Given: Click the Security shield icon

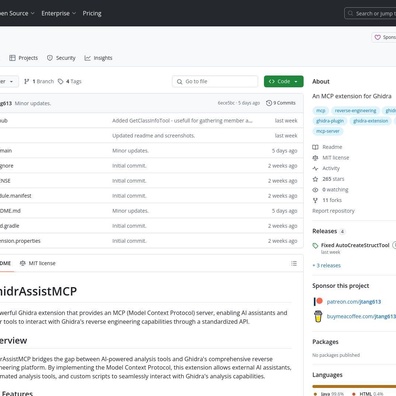Looking at the screenshot, I should (x=50, y=58).
